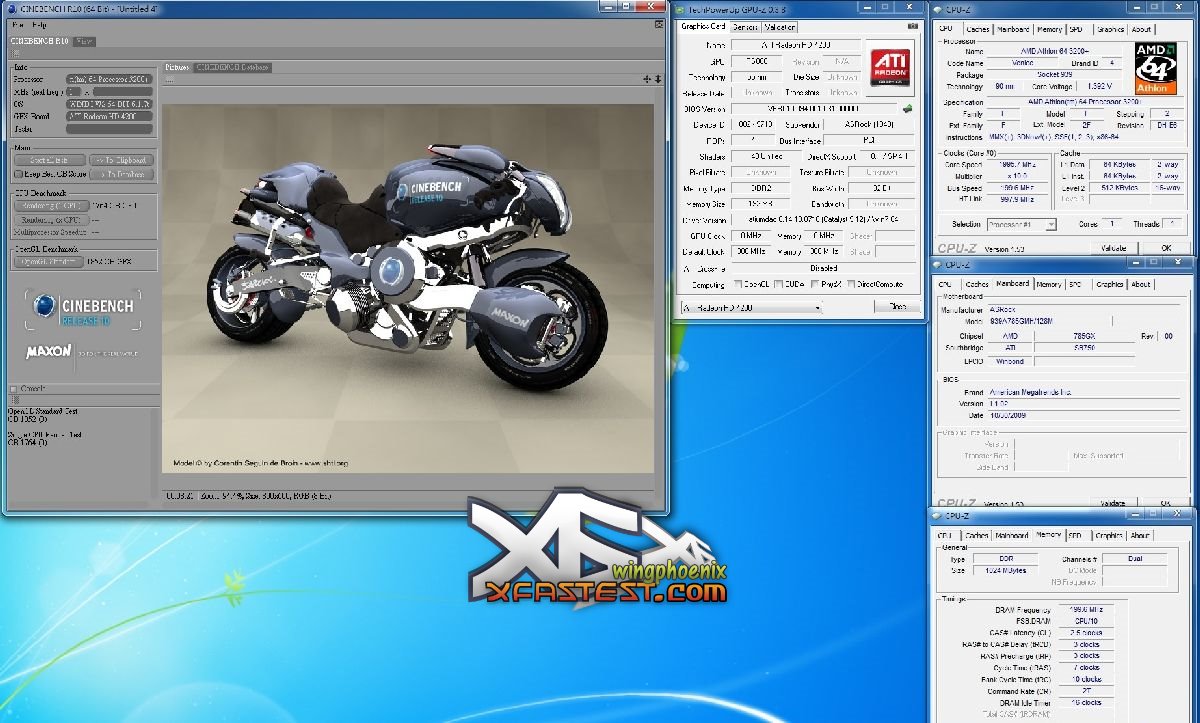Select Memory tab in the middle Mainboard CPU-Z window
The width and height of the screenshot is (1200, 723).
coord(1049,284)
